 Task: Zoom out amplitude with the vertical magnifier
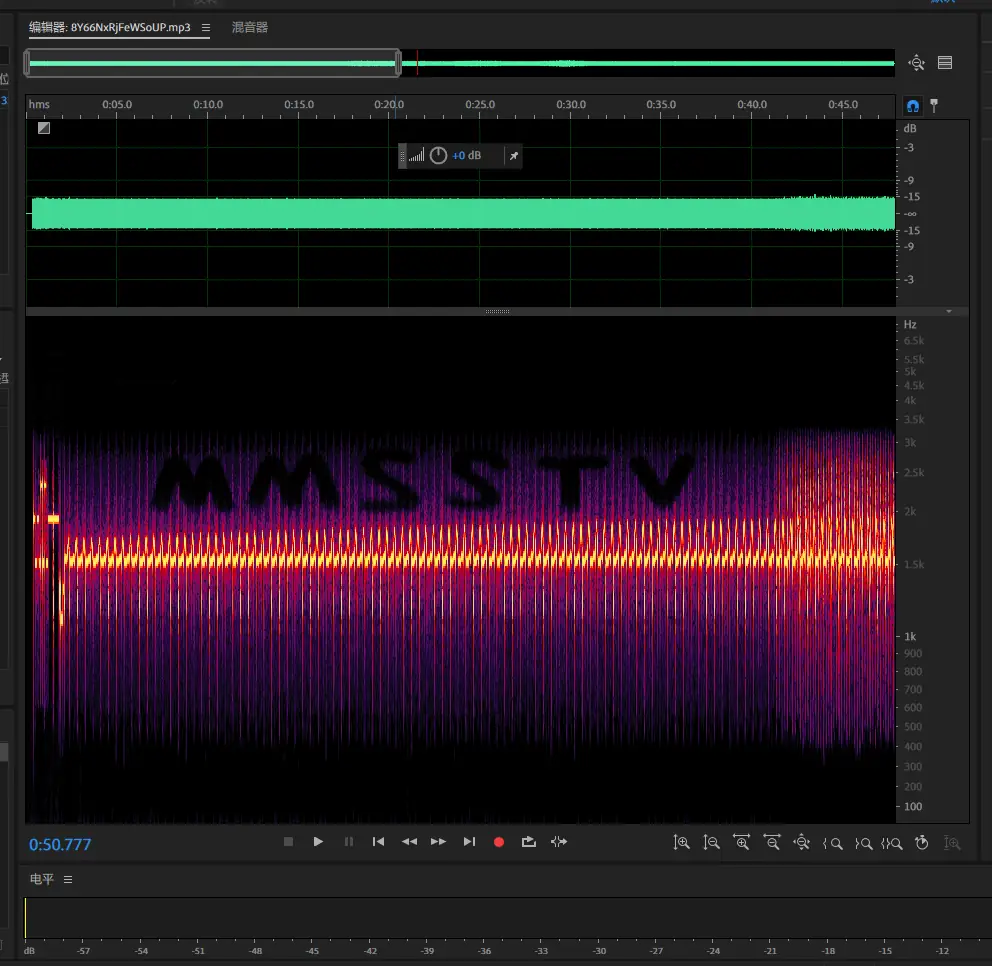(712, 843)
